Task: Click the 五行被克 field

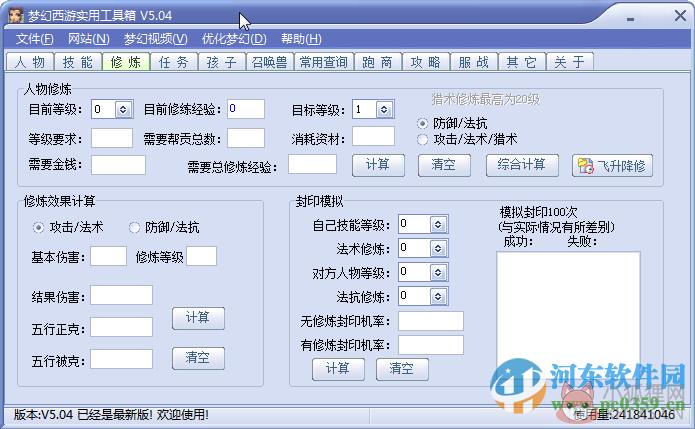Action: pos(121,359)
